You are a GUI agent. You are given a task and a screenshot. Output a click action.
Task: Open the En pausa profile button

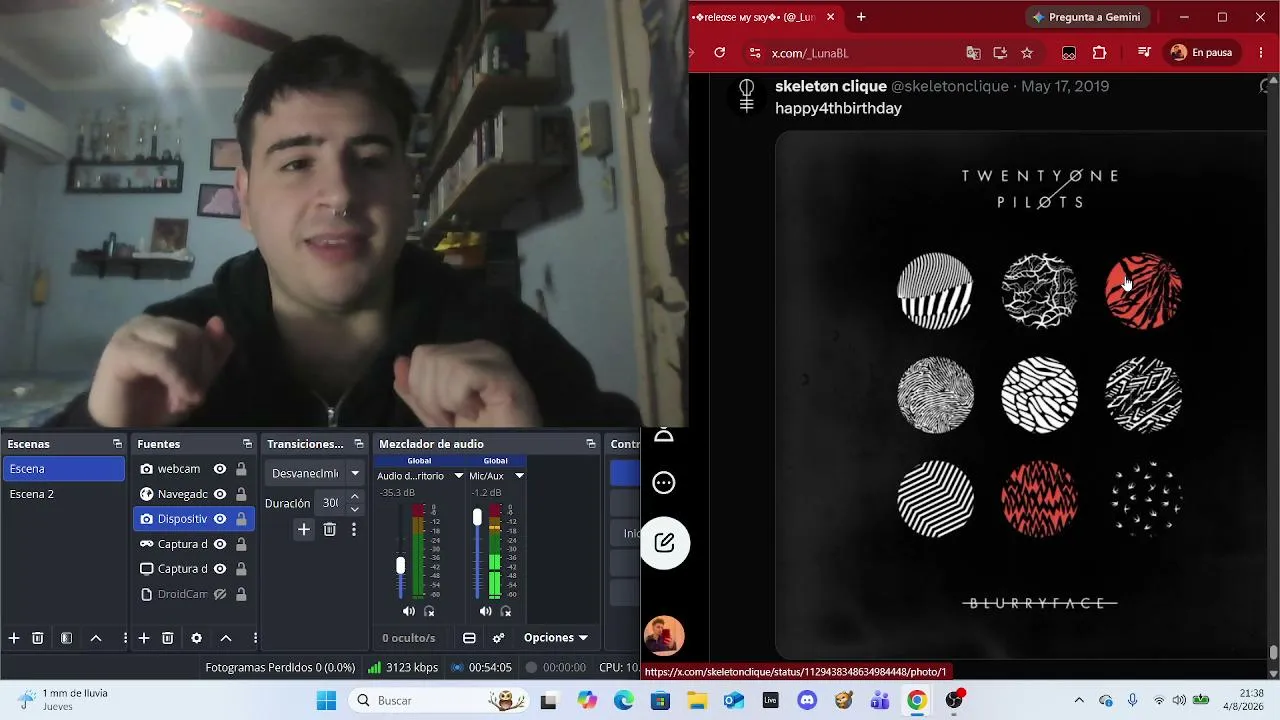click(1203, 53)
